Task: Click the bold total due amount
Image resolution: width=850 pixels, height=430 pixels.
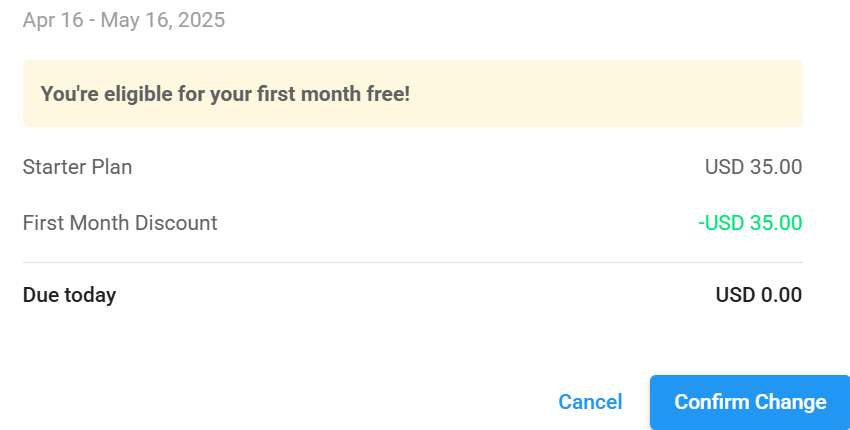Action: [758, 295]
